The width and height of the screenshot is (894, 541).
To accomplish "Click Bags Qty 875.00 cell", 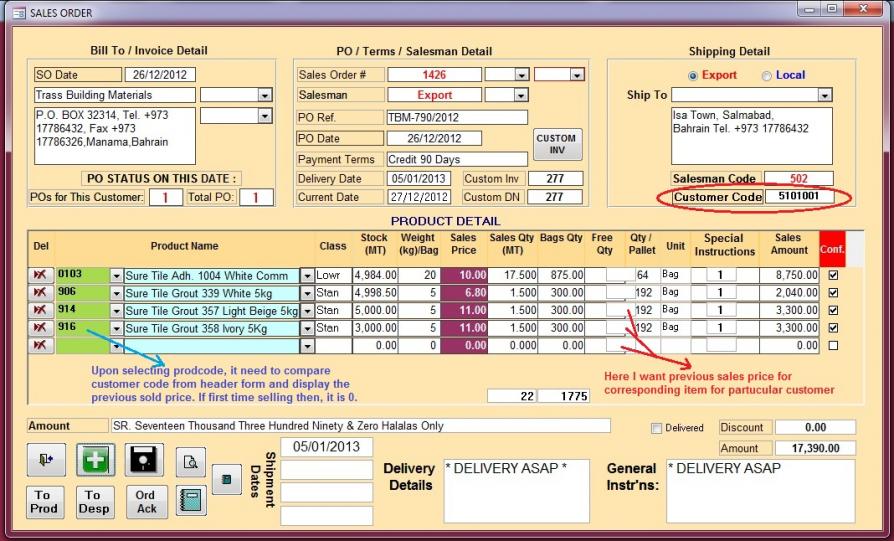I will [561, 275].
